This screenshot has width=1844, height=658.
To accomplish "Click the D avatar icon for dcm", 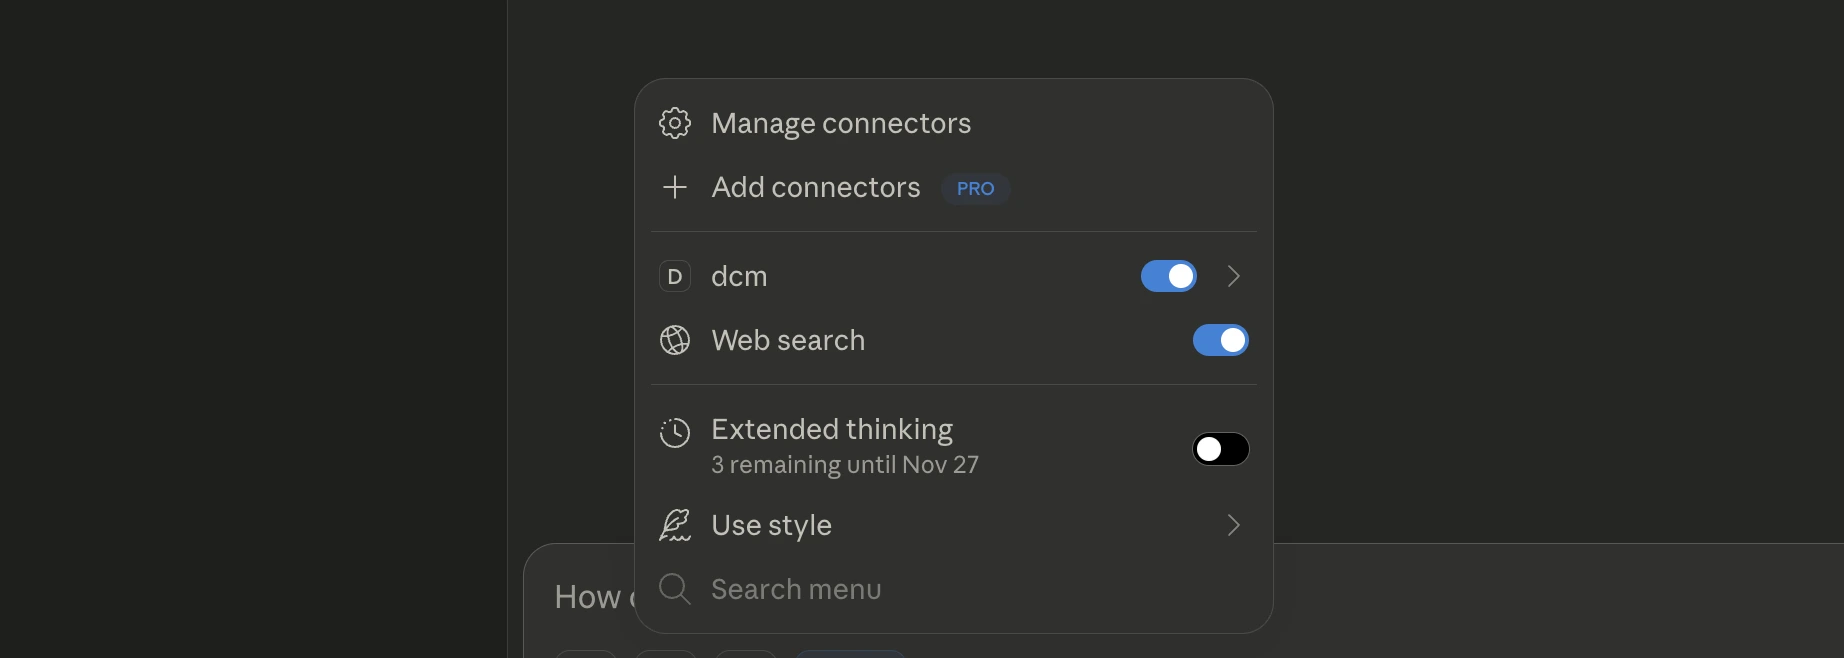I will point(675,276).
